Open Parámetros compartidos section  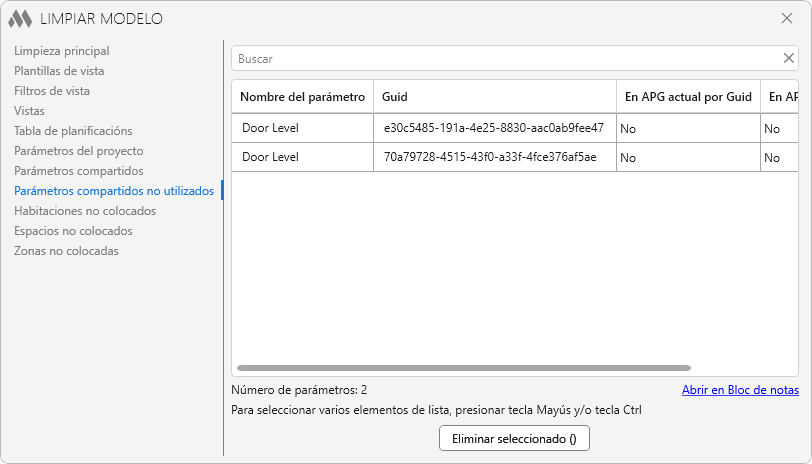[x=78, y=171]
